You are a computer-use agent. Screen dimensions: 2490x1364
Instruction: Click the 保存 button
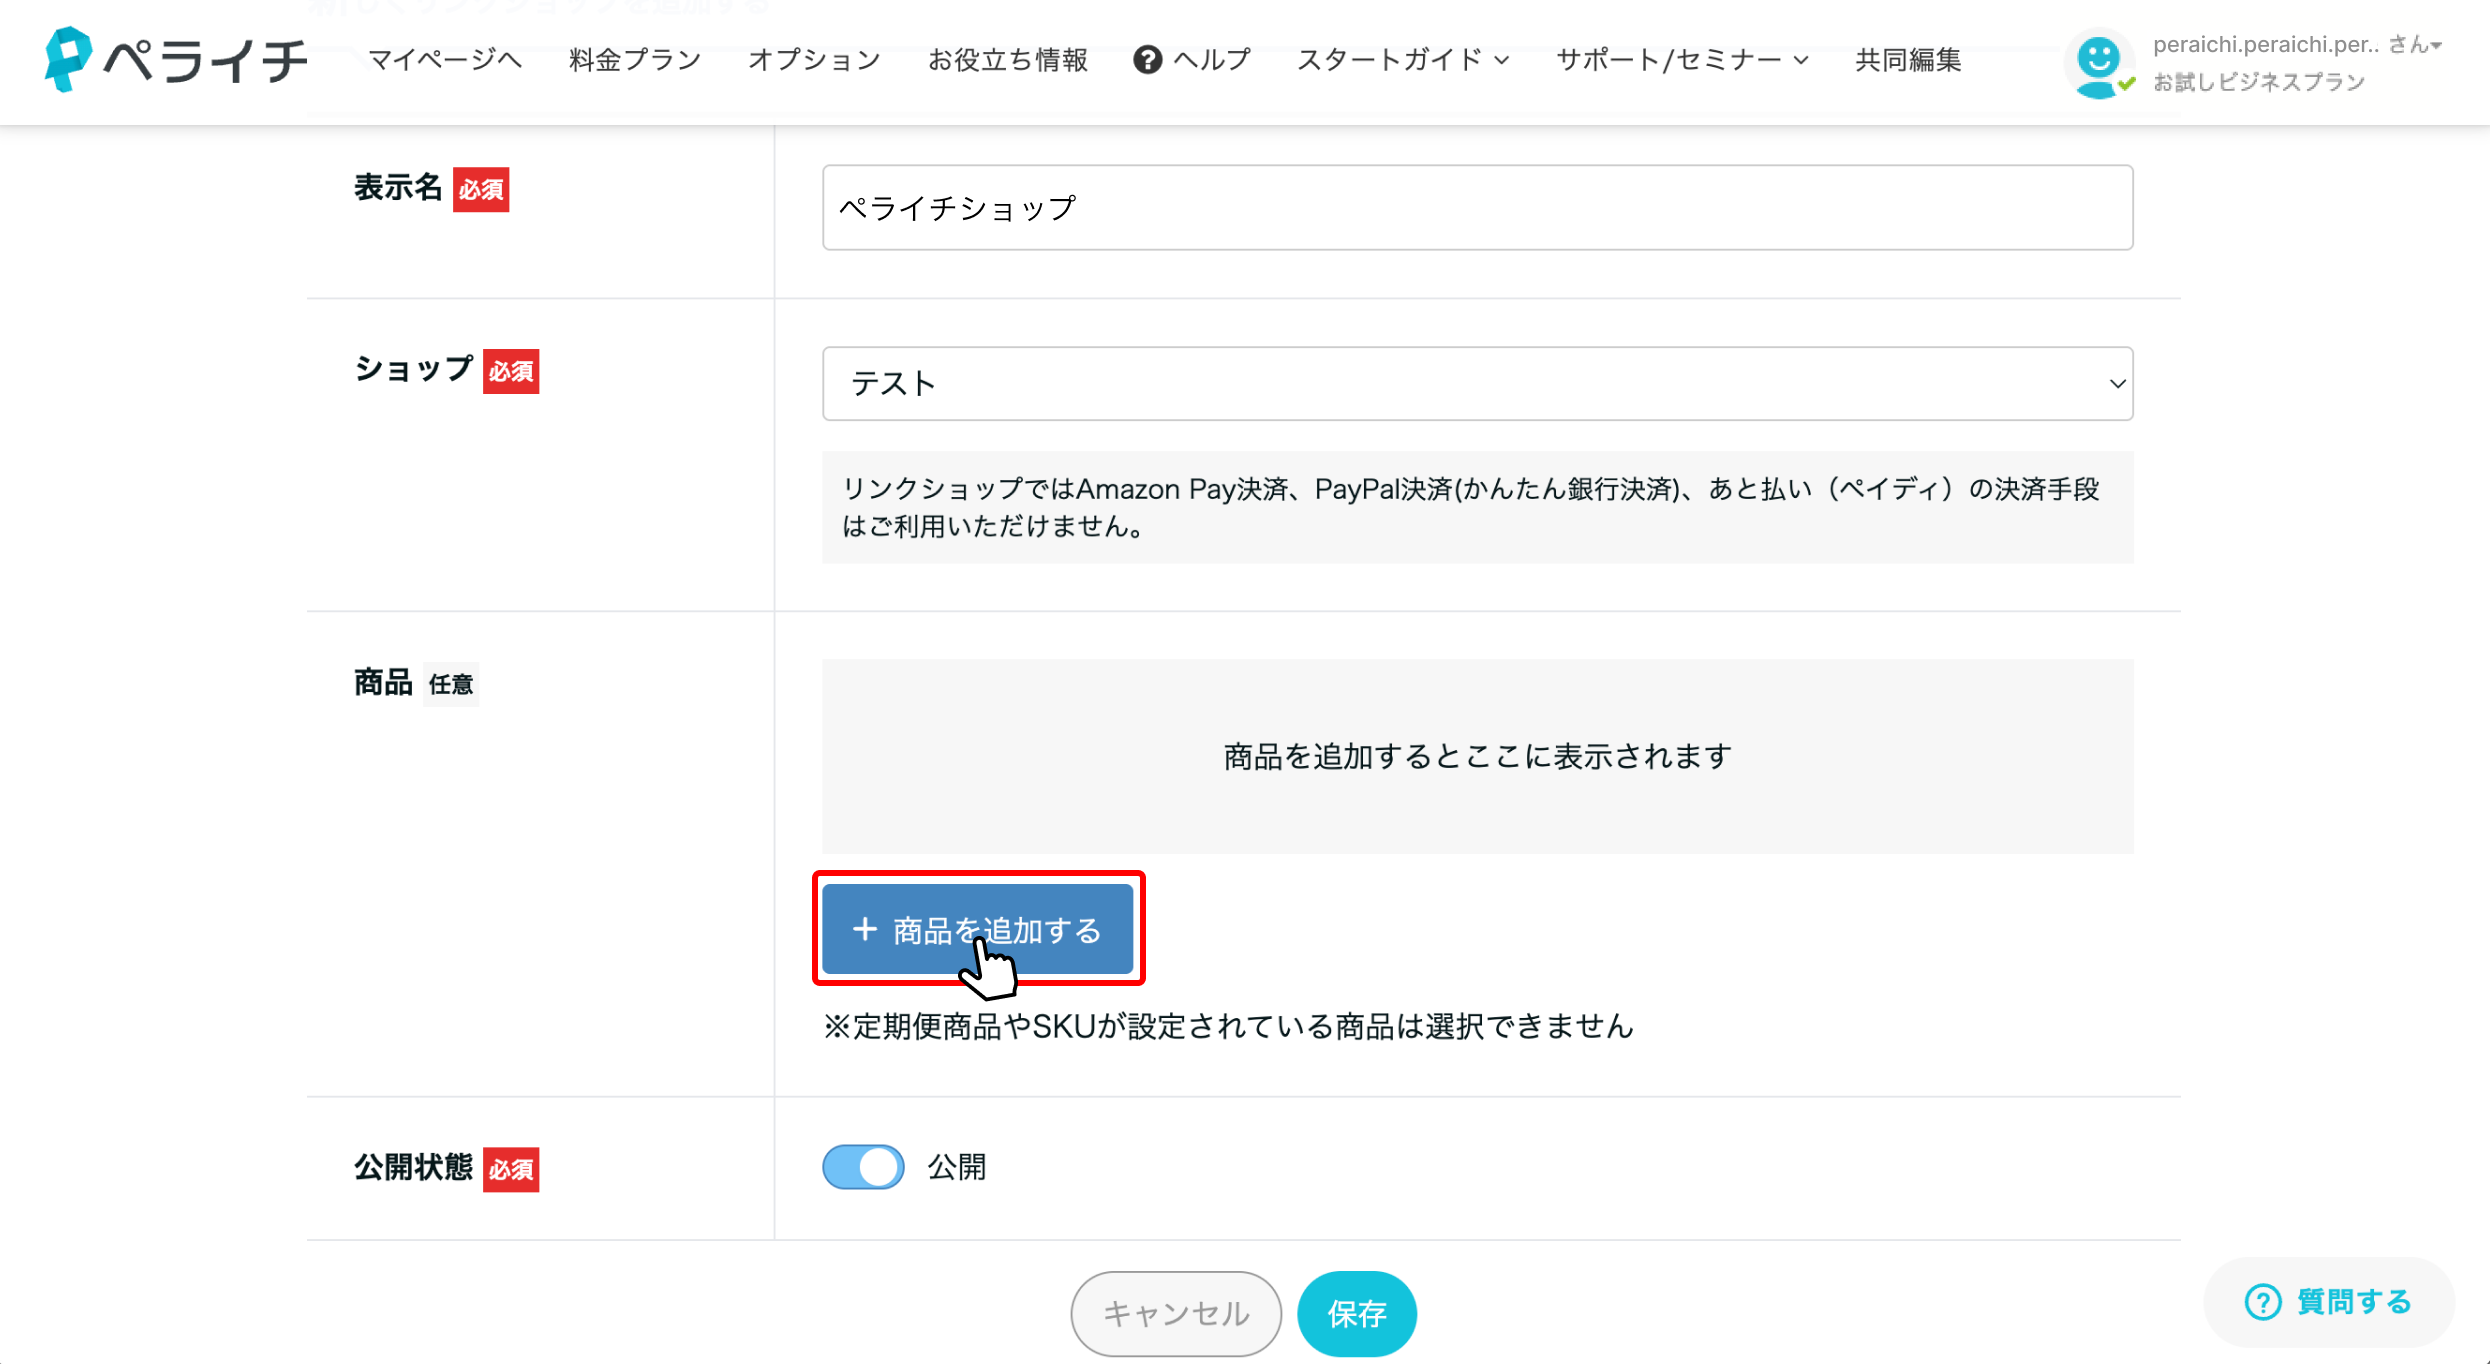coord(1356,1313)
